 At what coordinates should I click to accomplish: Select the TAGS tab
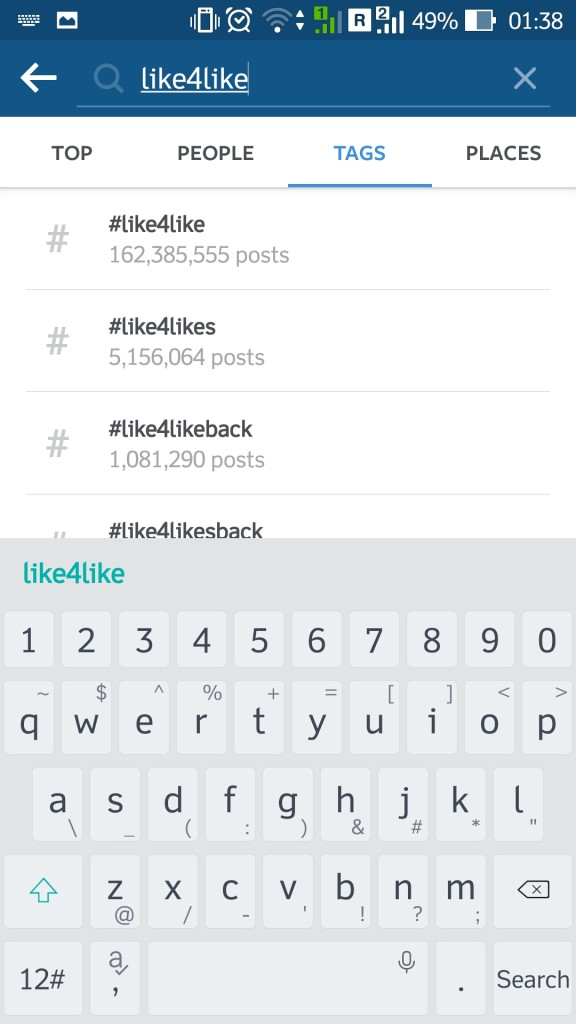tap(360, 153)
